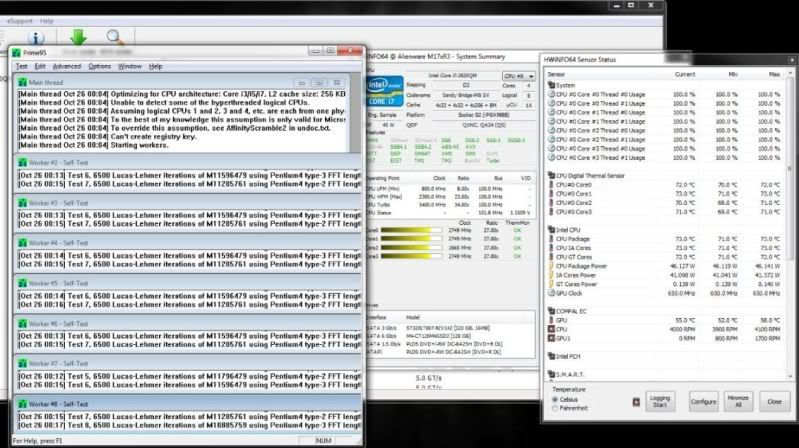This screenshot has width=799, height=448.
Task: Click the Sensor Status list scrollbar up arrow
Action: coord(791,74)
